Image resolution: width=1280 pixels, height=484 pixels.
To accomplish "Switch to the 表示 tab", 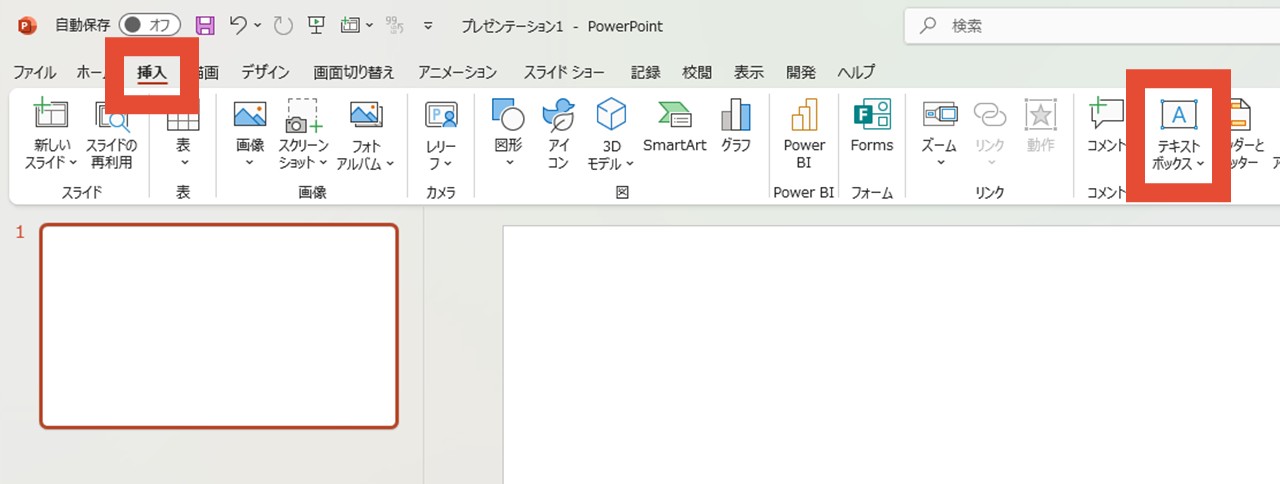I will pos(749,72).
